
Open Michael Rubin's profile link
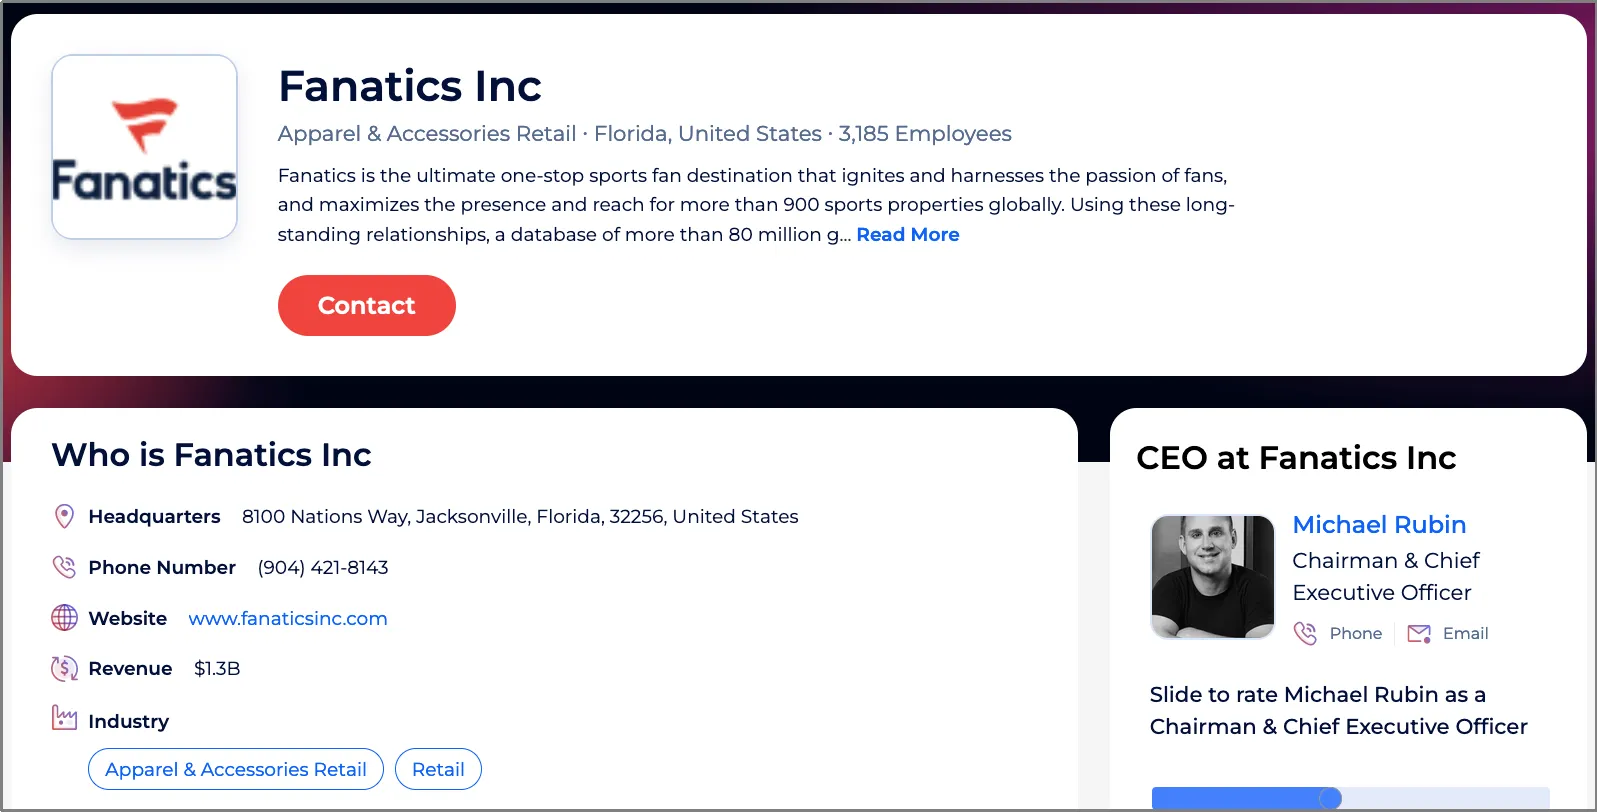tap(1379, 524)
